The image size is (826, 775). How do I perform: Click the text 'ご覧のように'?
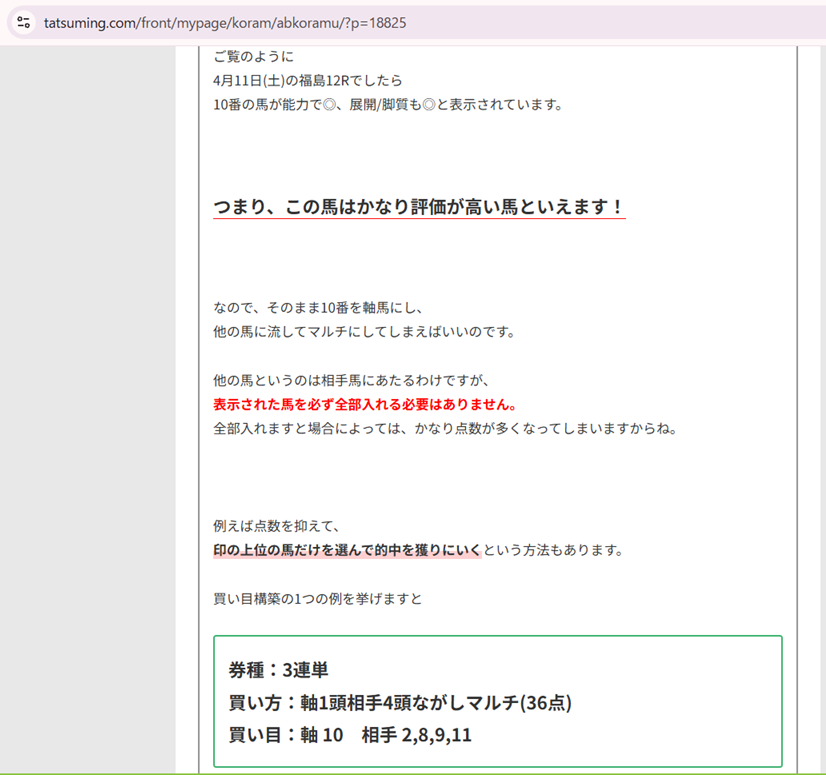(x=253, y=56)
